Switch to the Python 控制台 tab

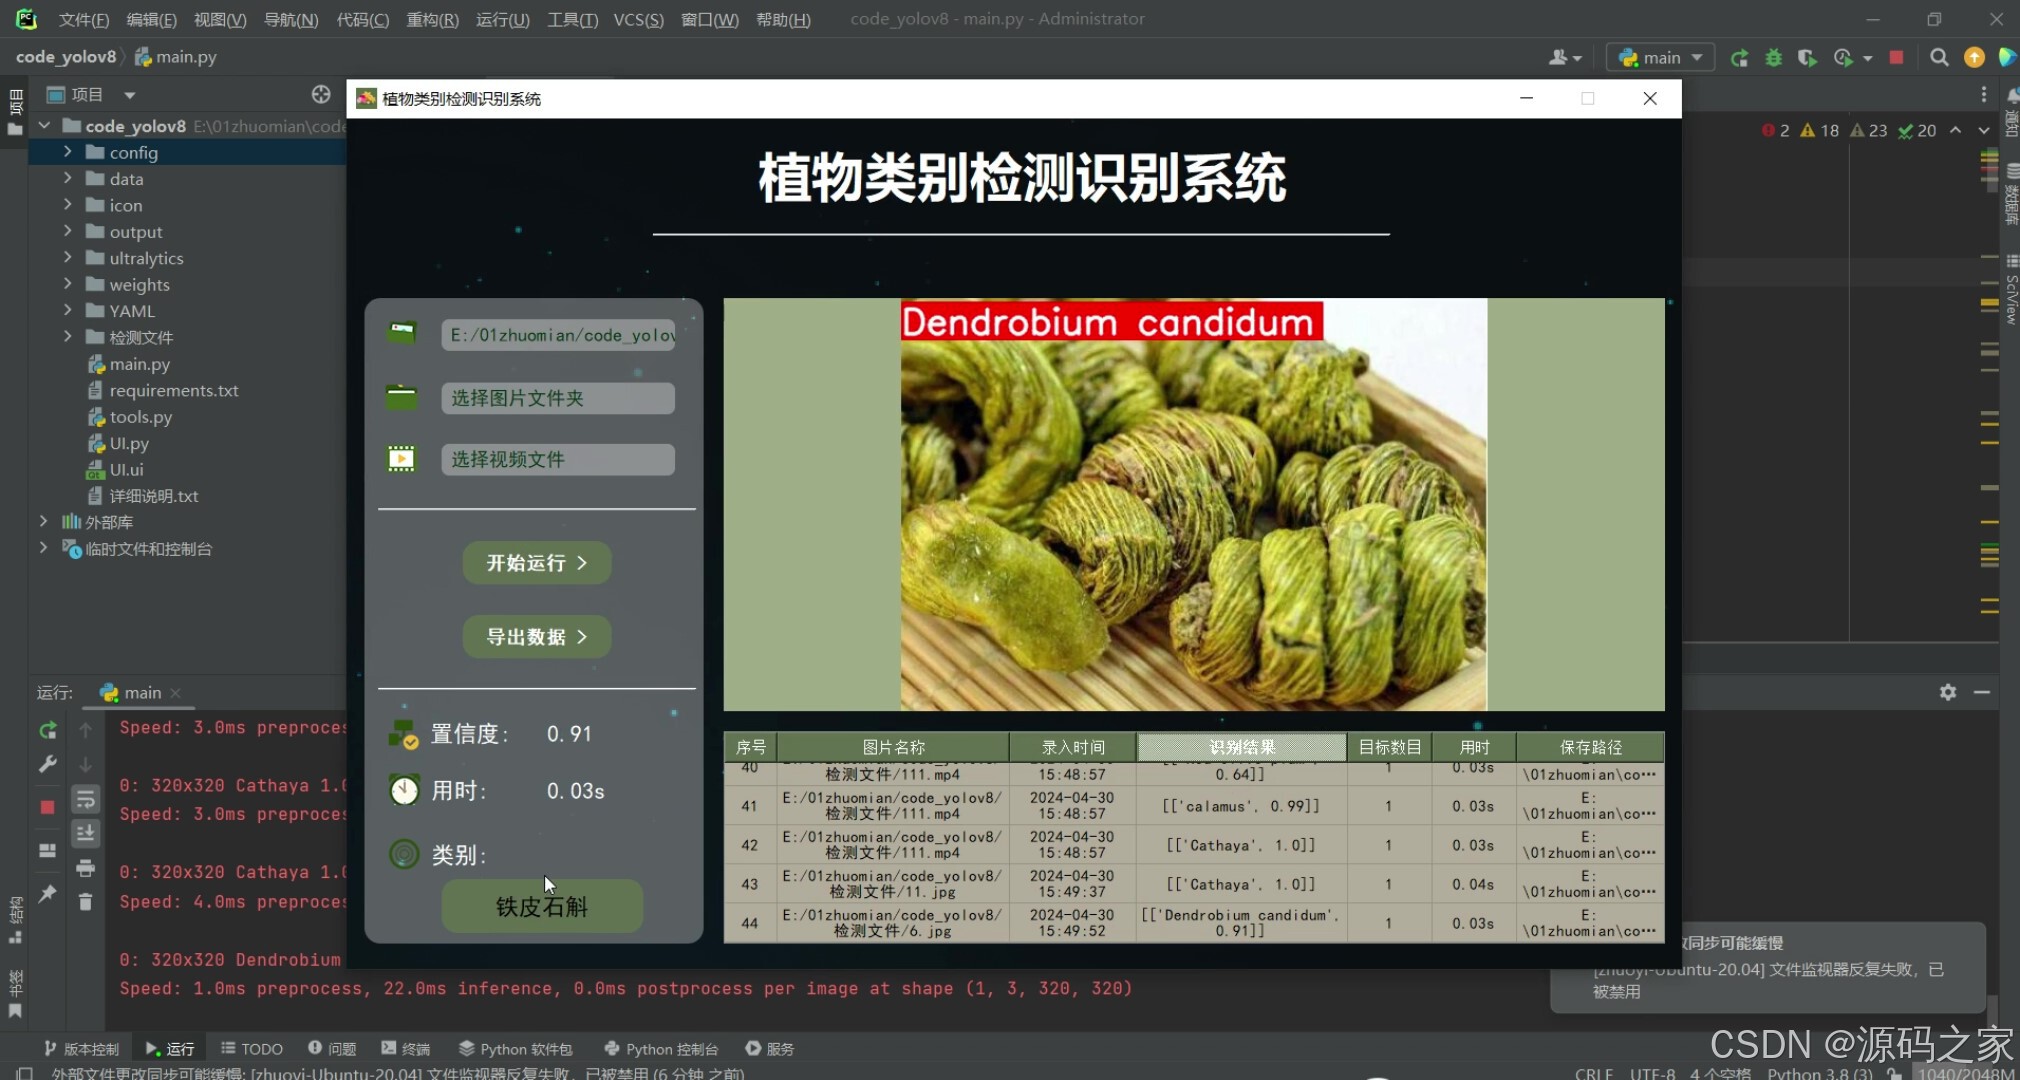tap(660, 1048)
